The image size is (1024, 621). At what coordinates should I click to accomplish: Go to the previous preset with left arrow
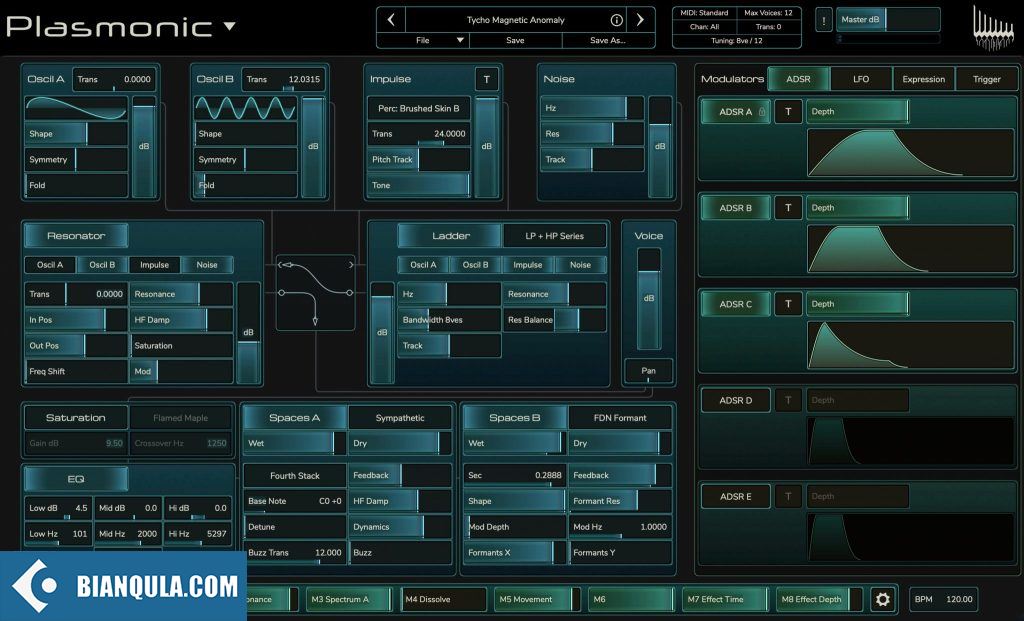coord(391,20)
